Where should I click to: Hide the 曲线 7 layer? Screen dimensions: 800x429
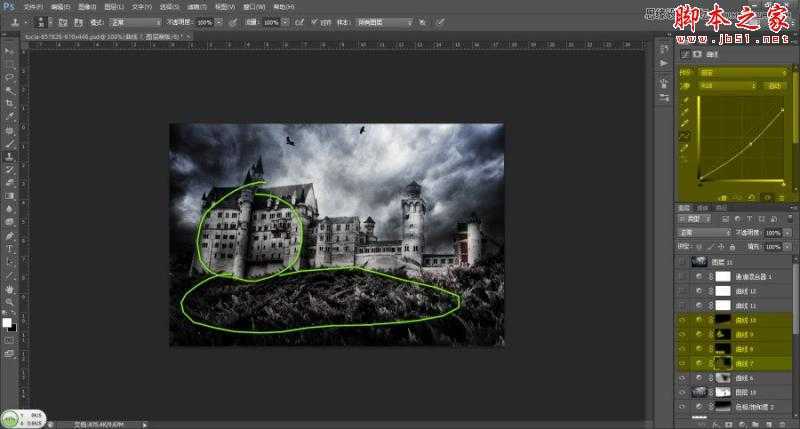click(682, 363)
